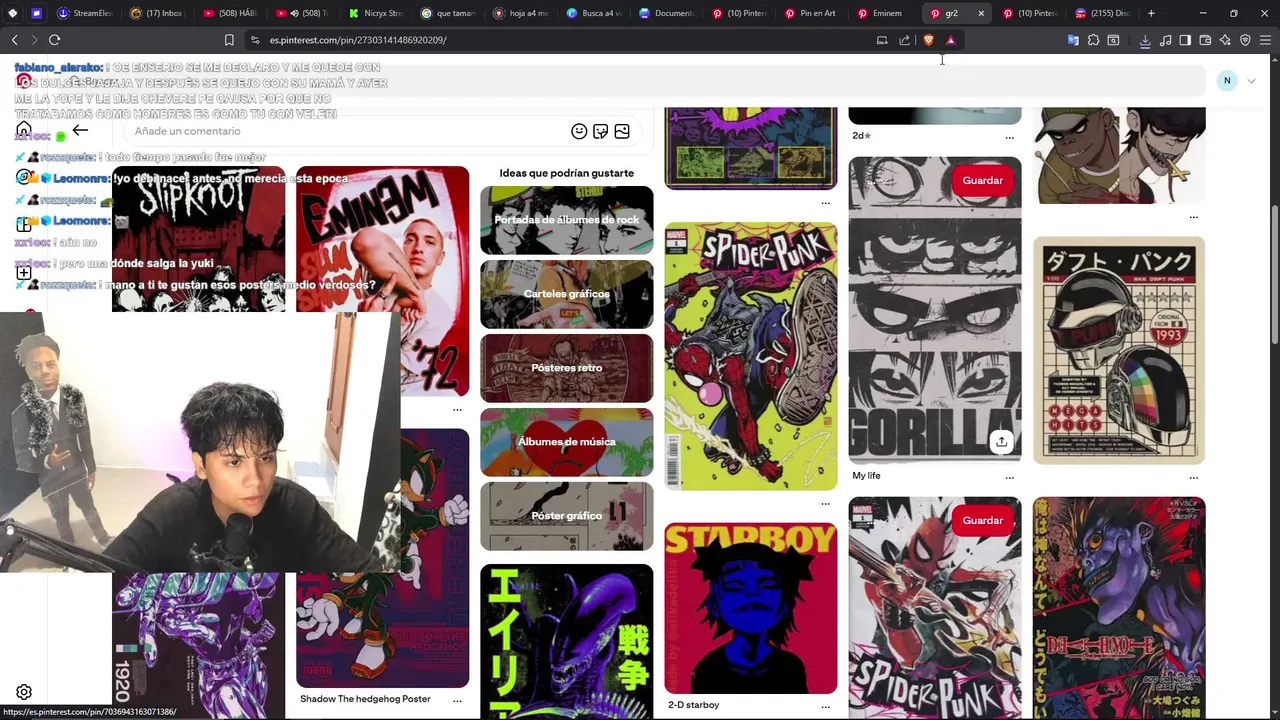Open options dots under Spider-Punk yellow pin

point(825,503)
